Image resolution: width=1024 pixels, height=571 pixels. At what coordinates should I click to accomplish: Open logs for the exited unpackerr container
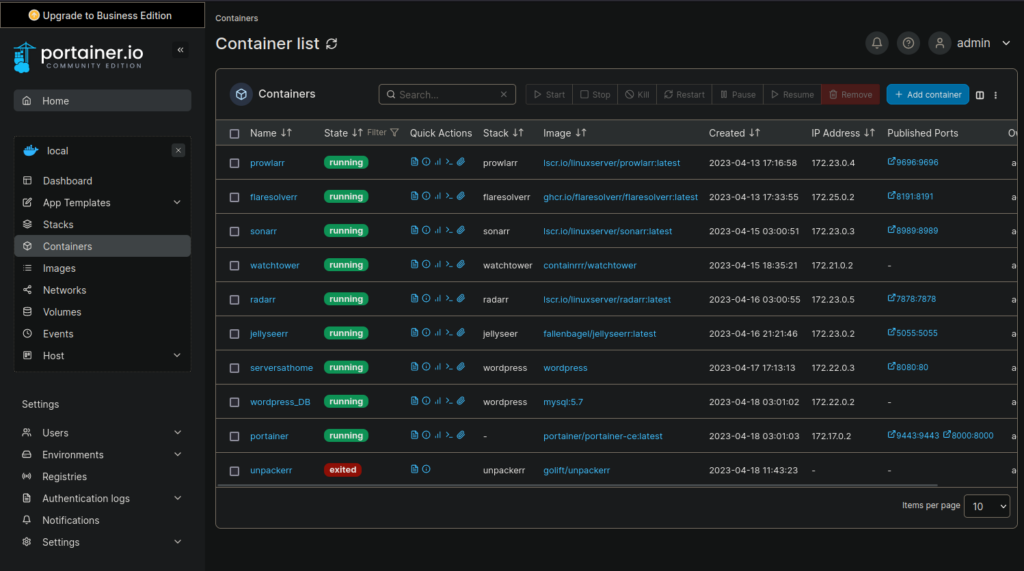click(x=414, y=469)
